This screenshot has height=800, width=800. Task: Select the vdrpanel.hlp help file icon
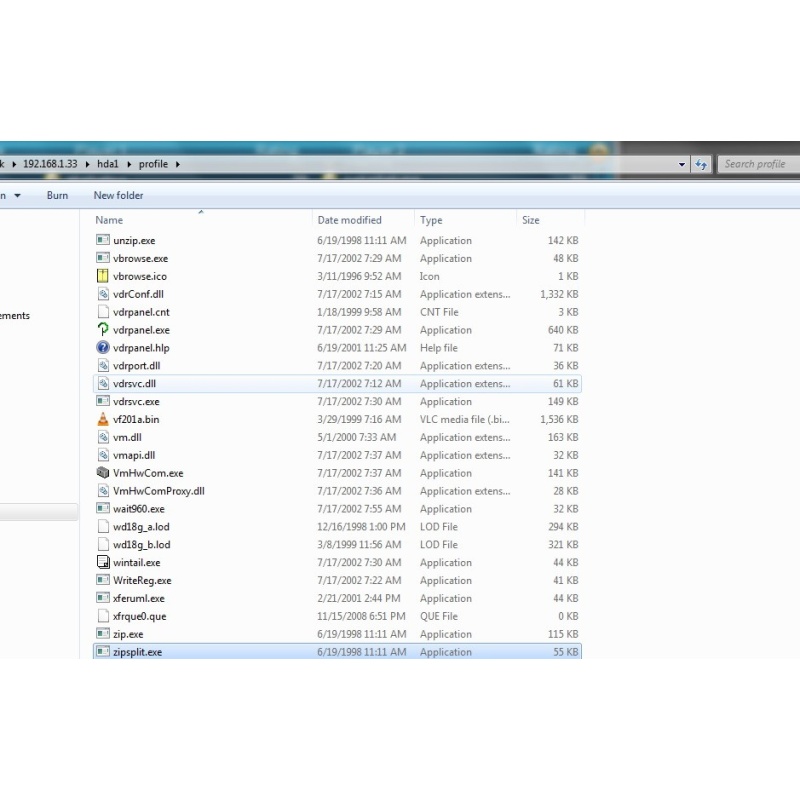(103, 348)
